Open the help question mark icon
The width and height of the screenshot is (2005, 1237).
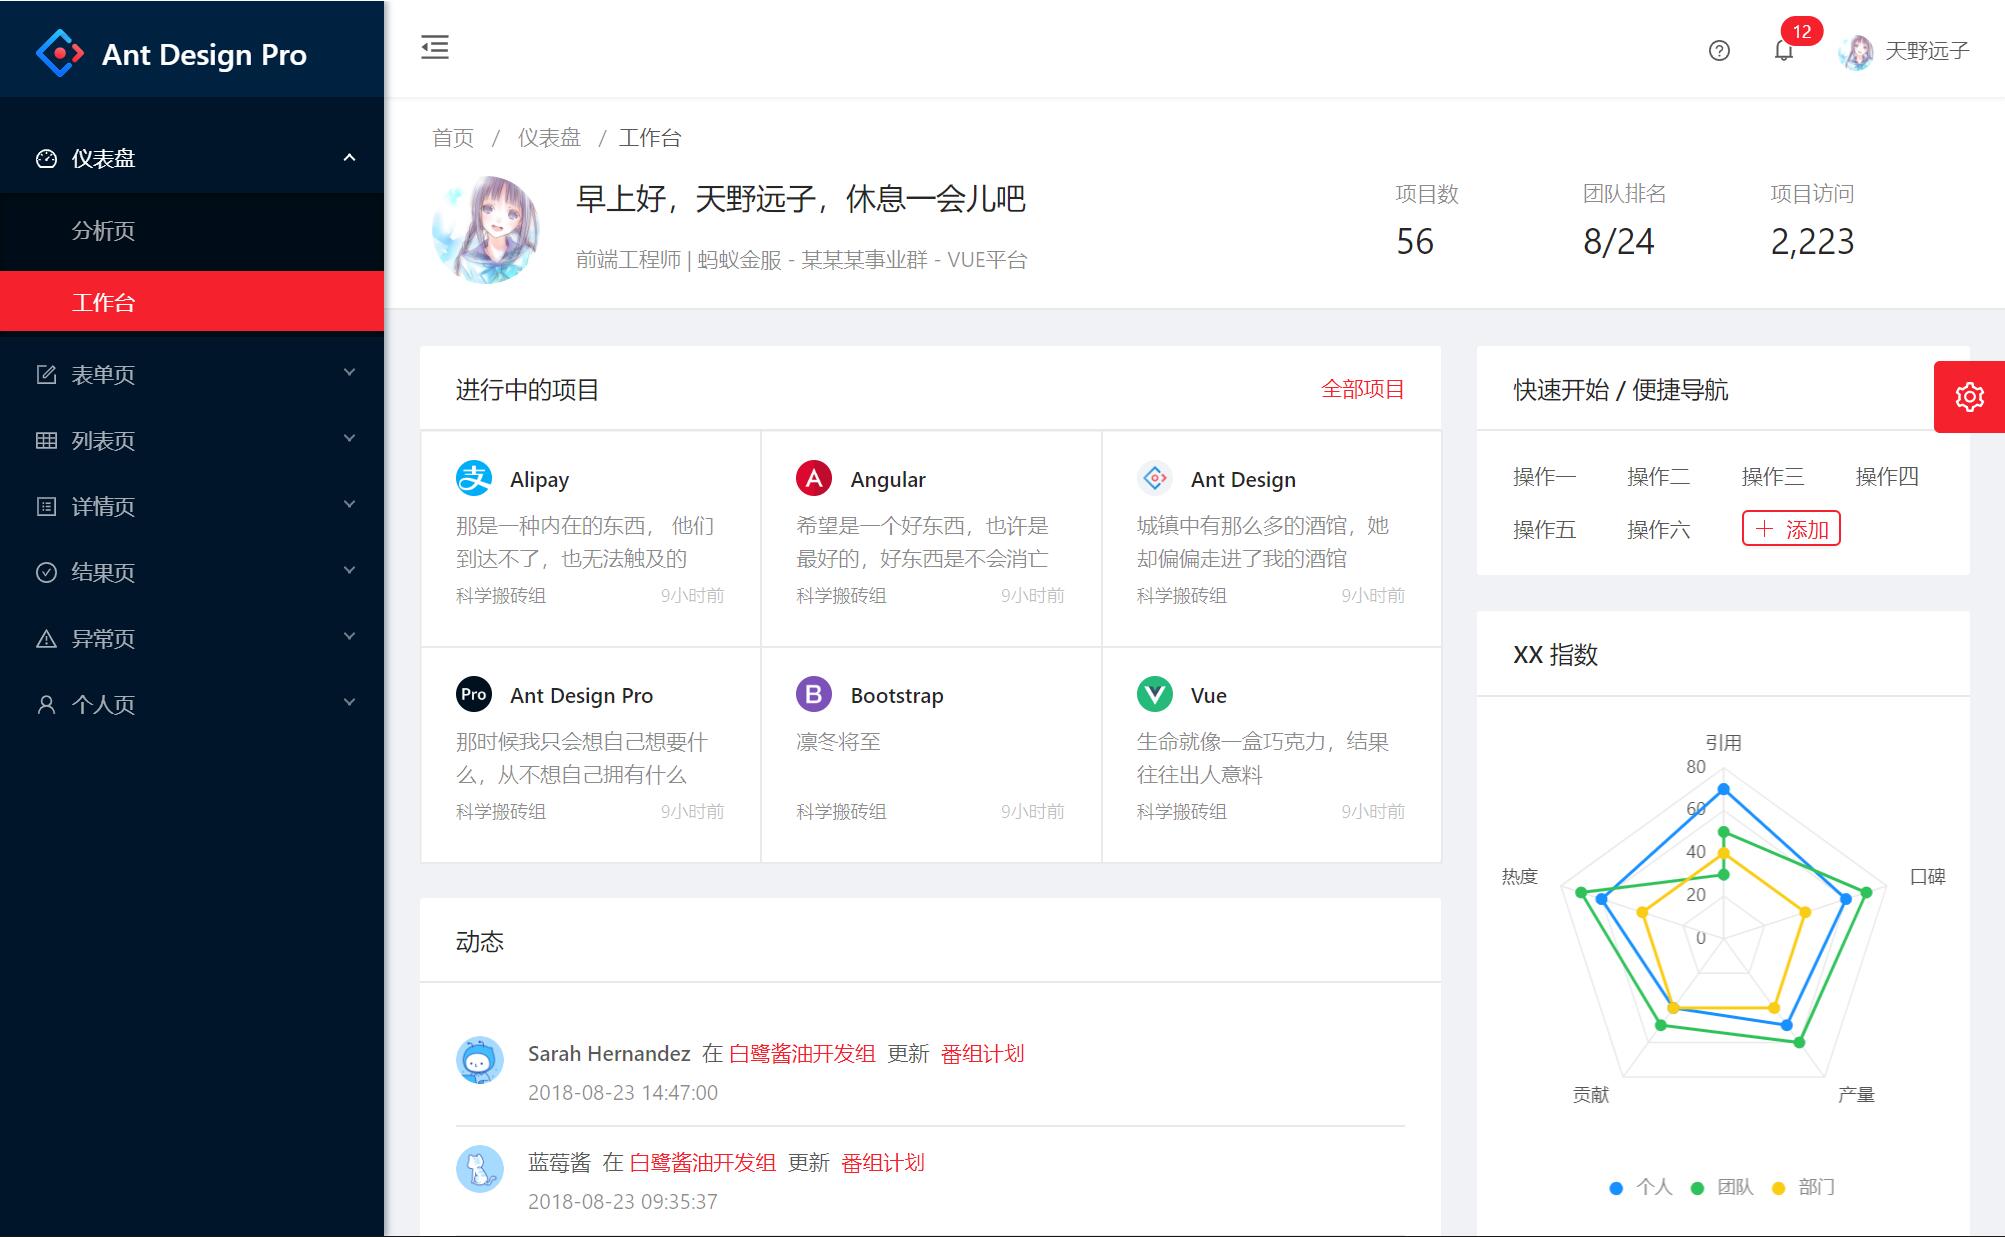click(x=1719, y=51)
